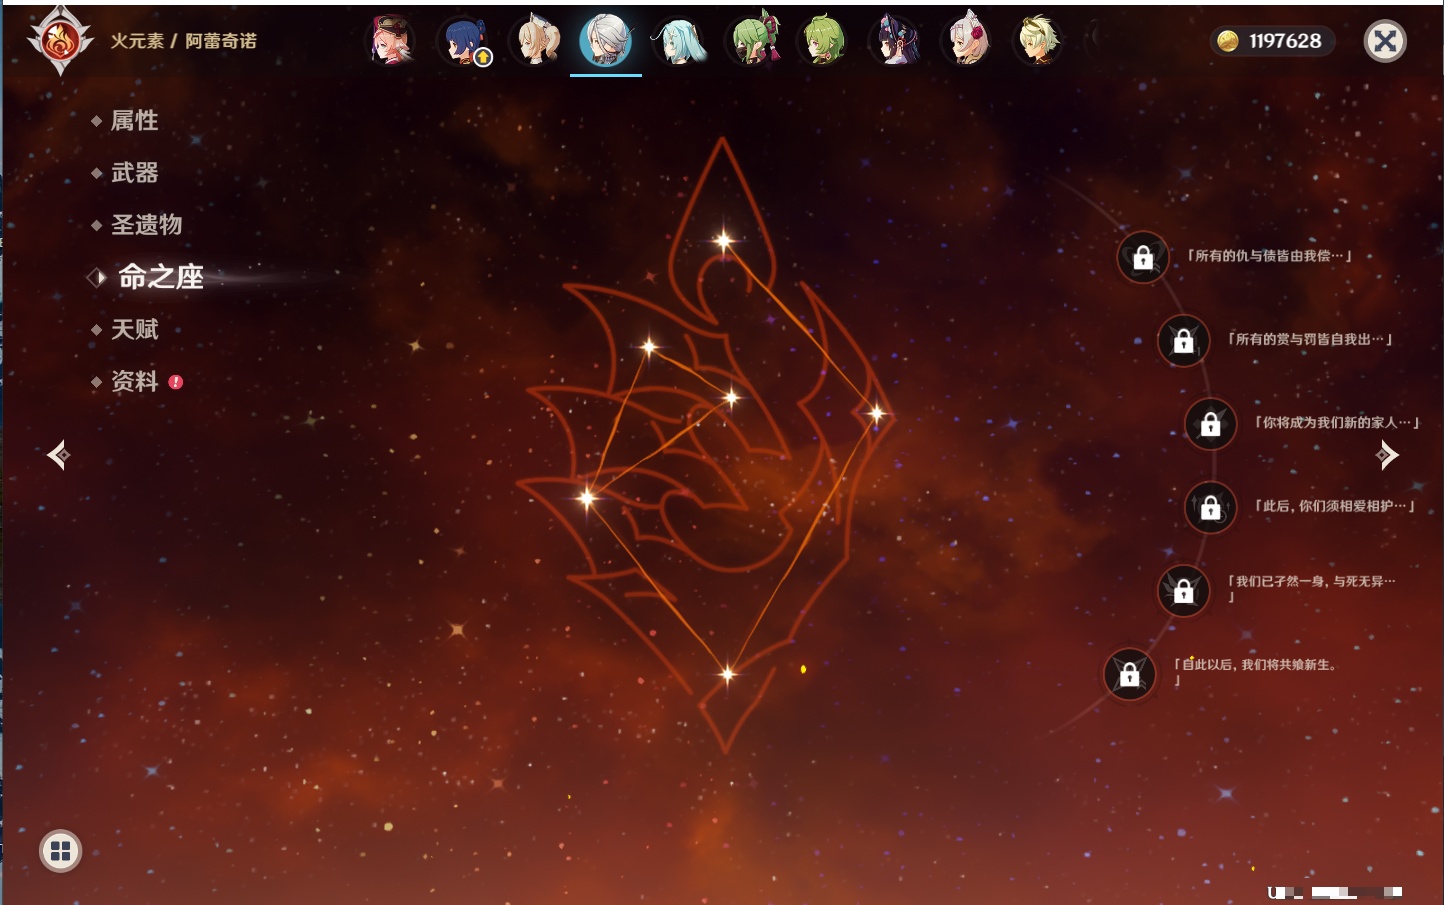Select the white-haired character with red rose

[x=967, y=41]
